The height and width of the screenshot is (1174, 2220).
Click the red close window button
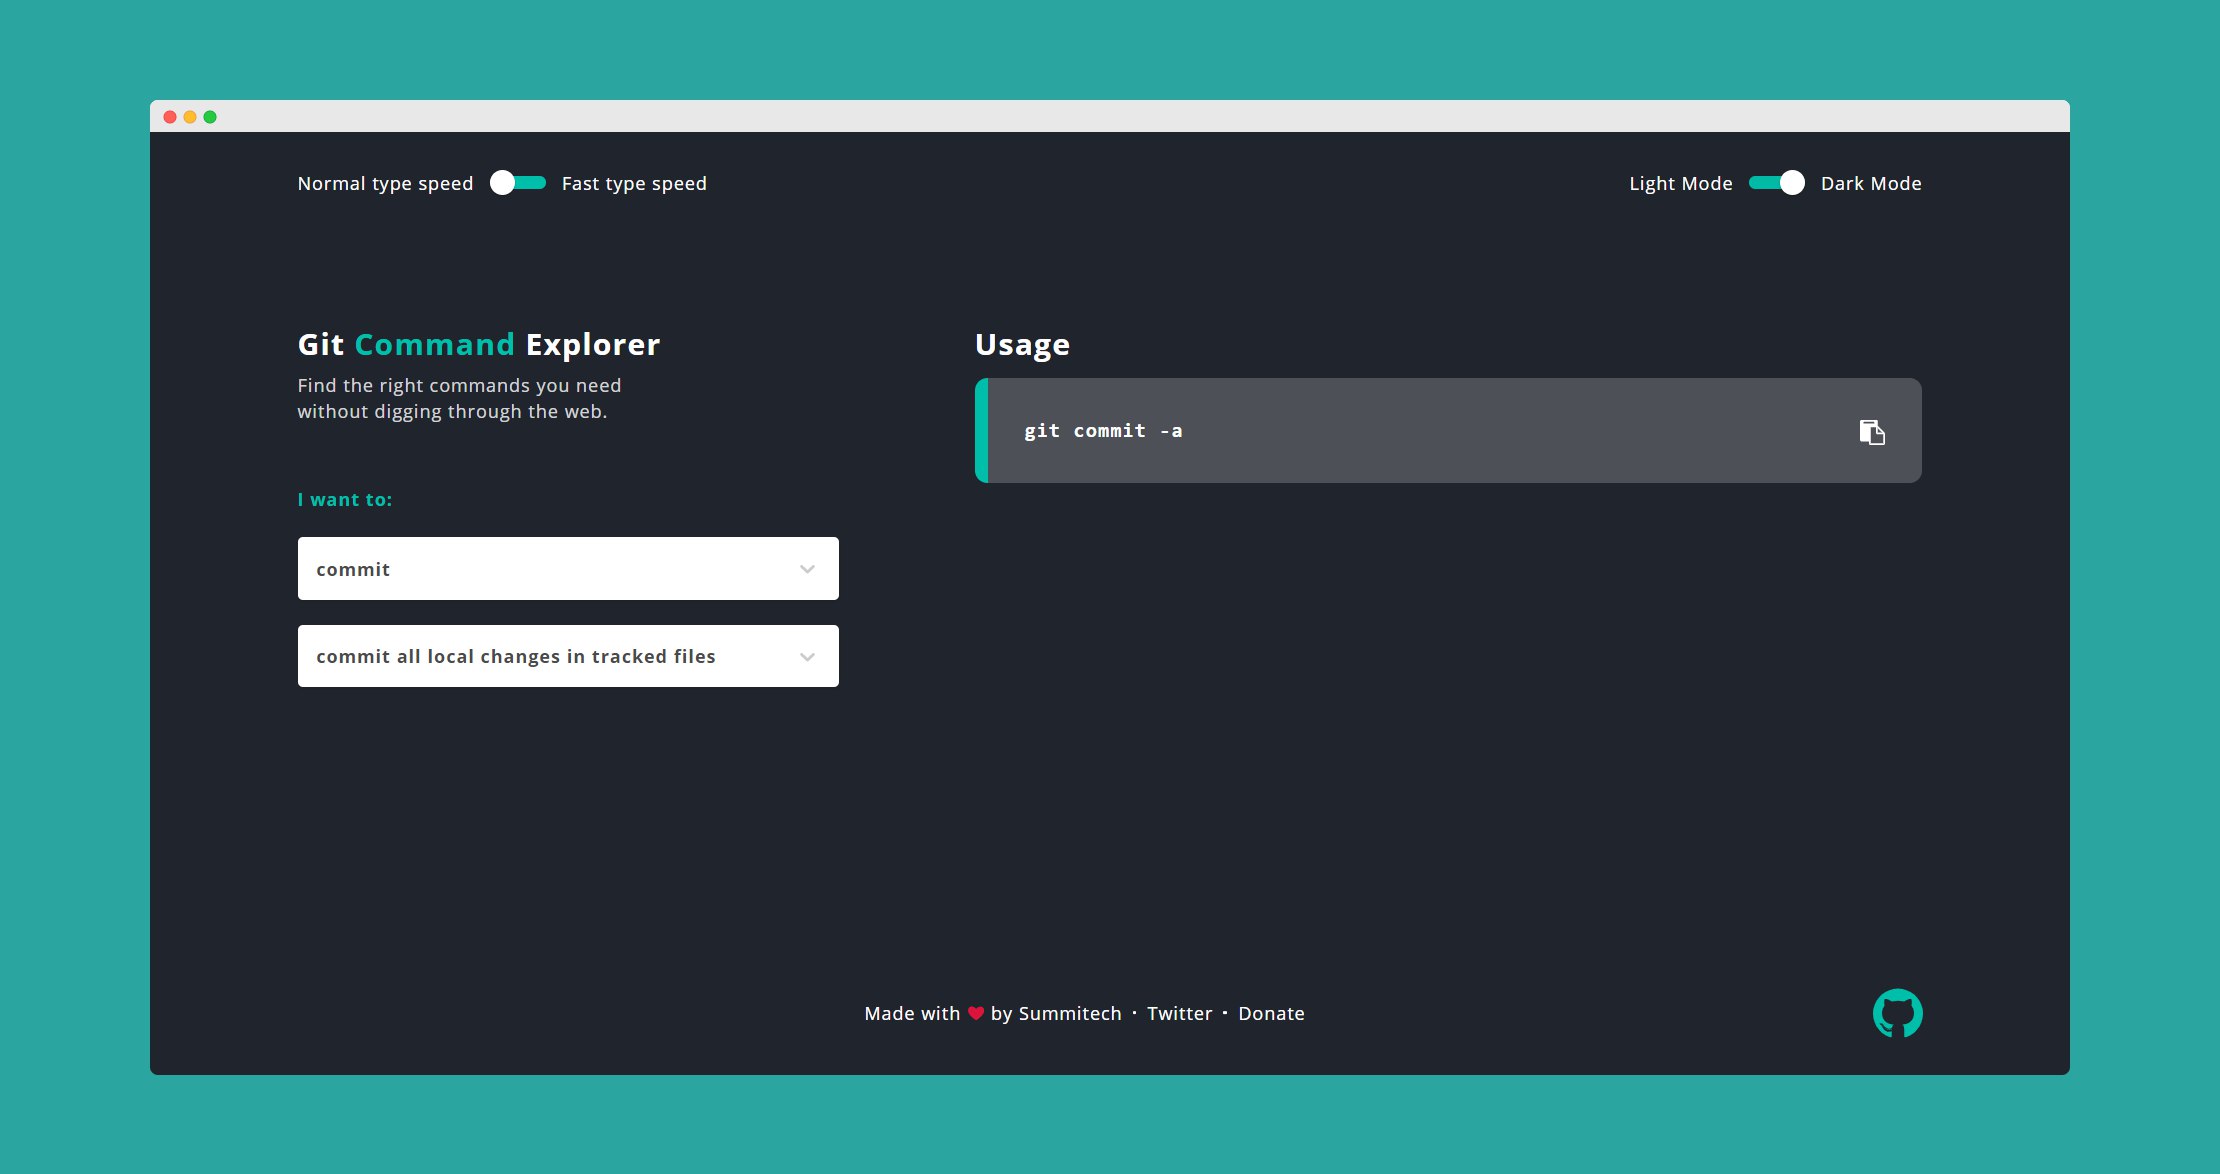(x=170, y=117)
